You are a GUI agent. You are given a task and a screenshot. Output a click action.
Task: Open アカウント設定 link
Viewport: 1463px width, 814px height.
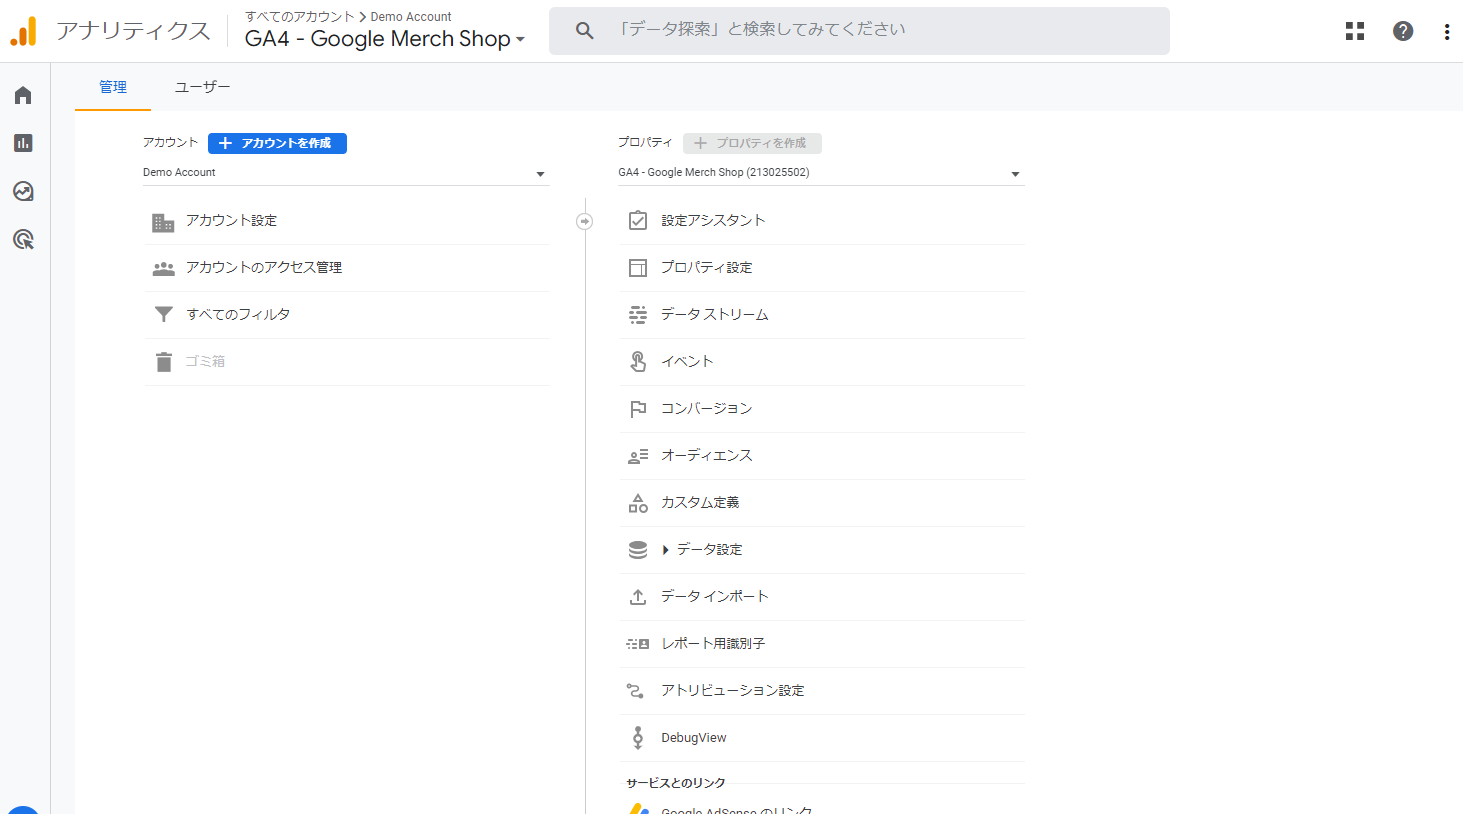click(x=231, y=221)
